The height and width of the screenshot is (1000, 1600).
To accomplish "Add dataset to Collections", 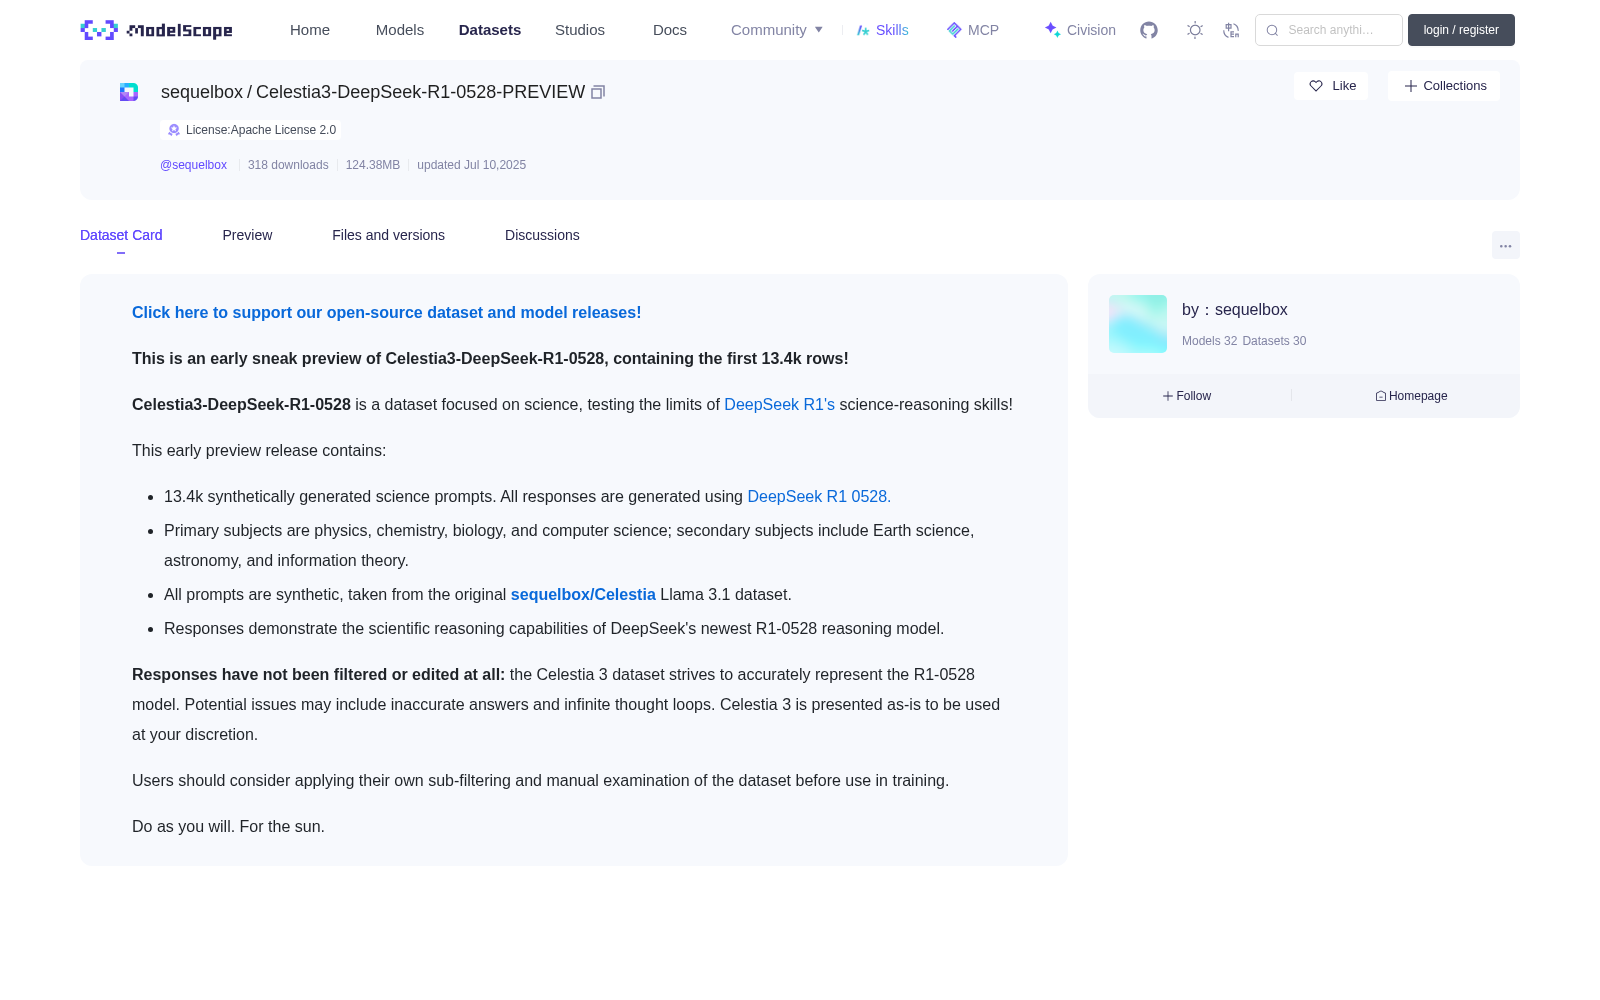I will pyautogui.click(x=1444, y=86).
